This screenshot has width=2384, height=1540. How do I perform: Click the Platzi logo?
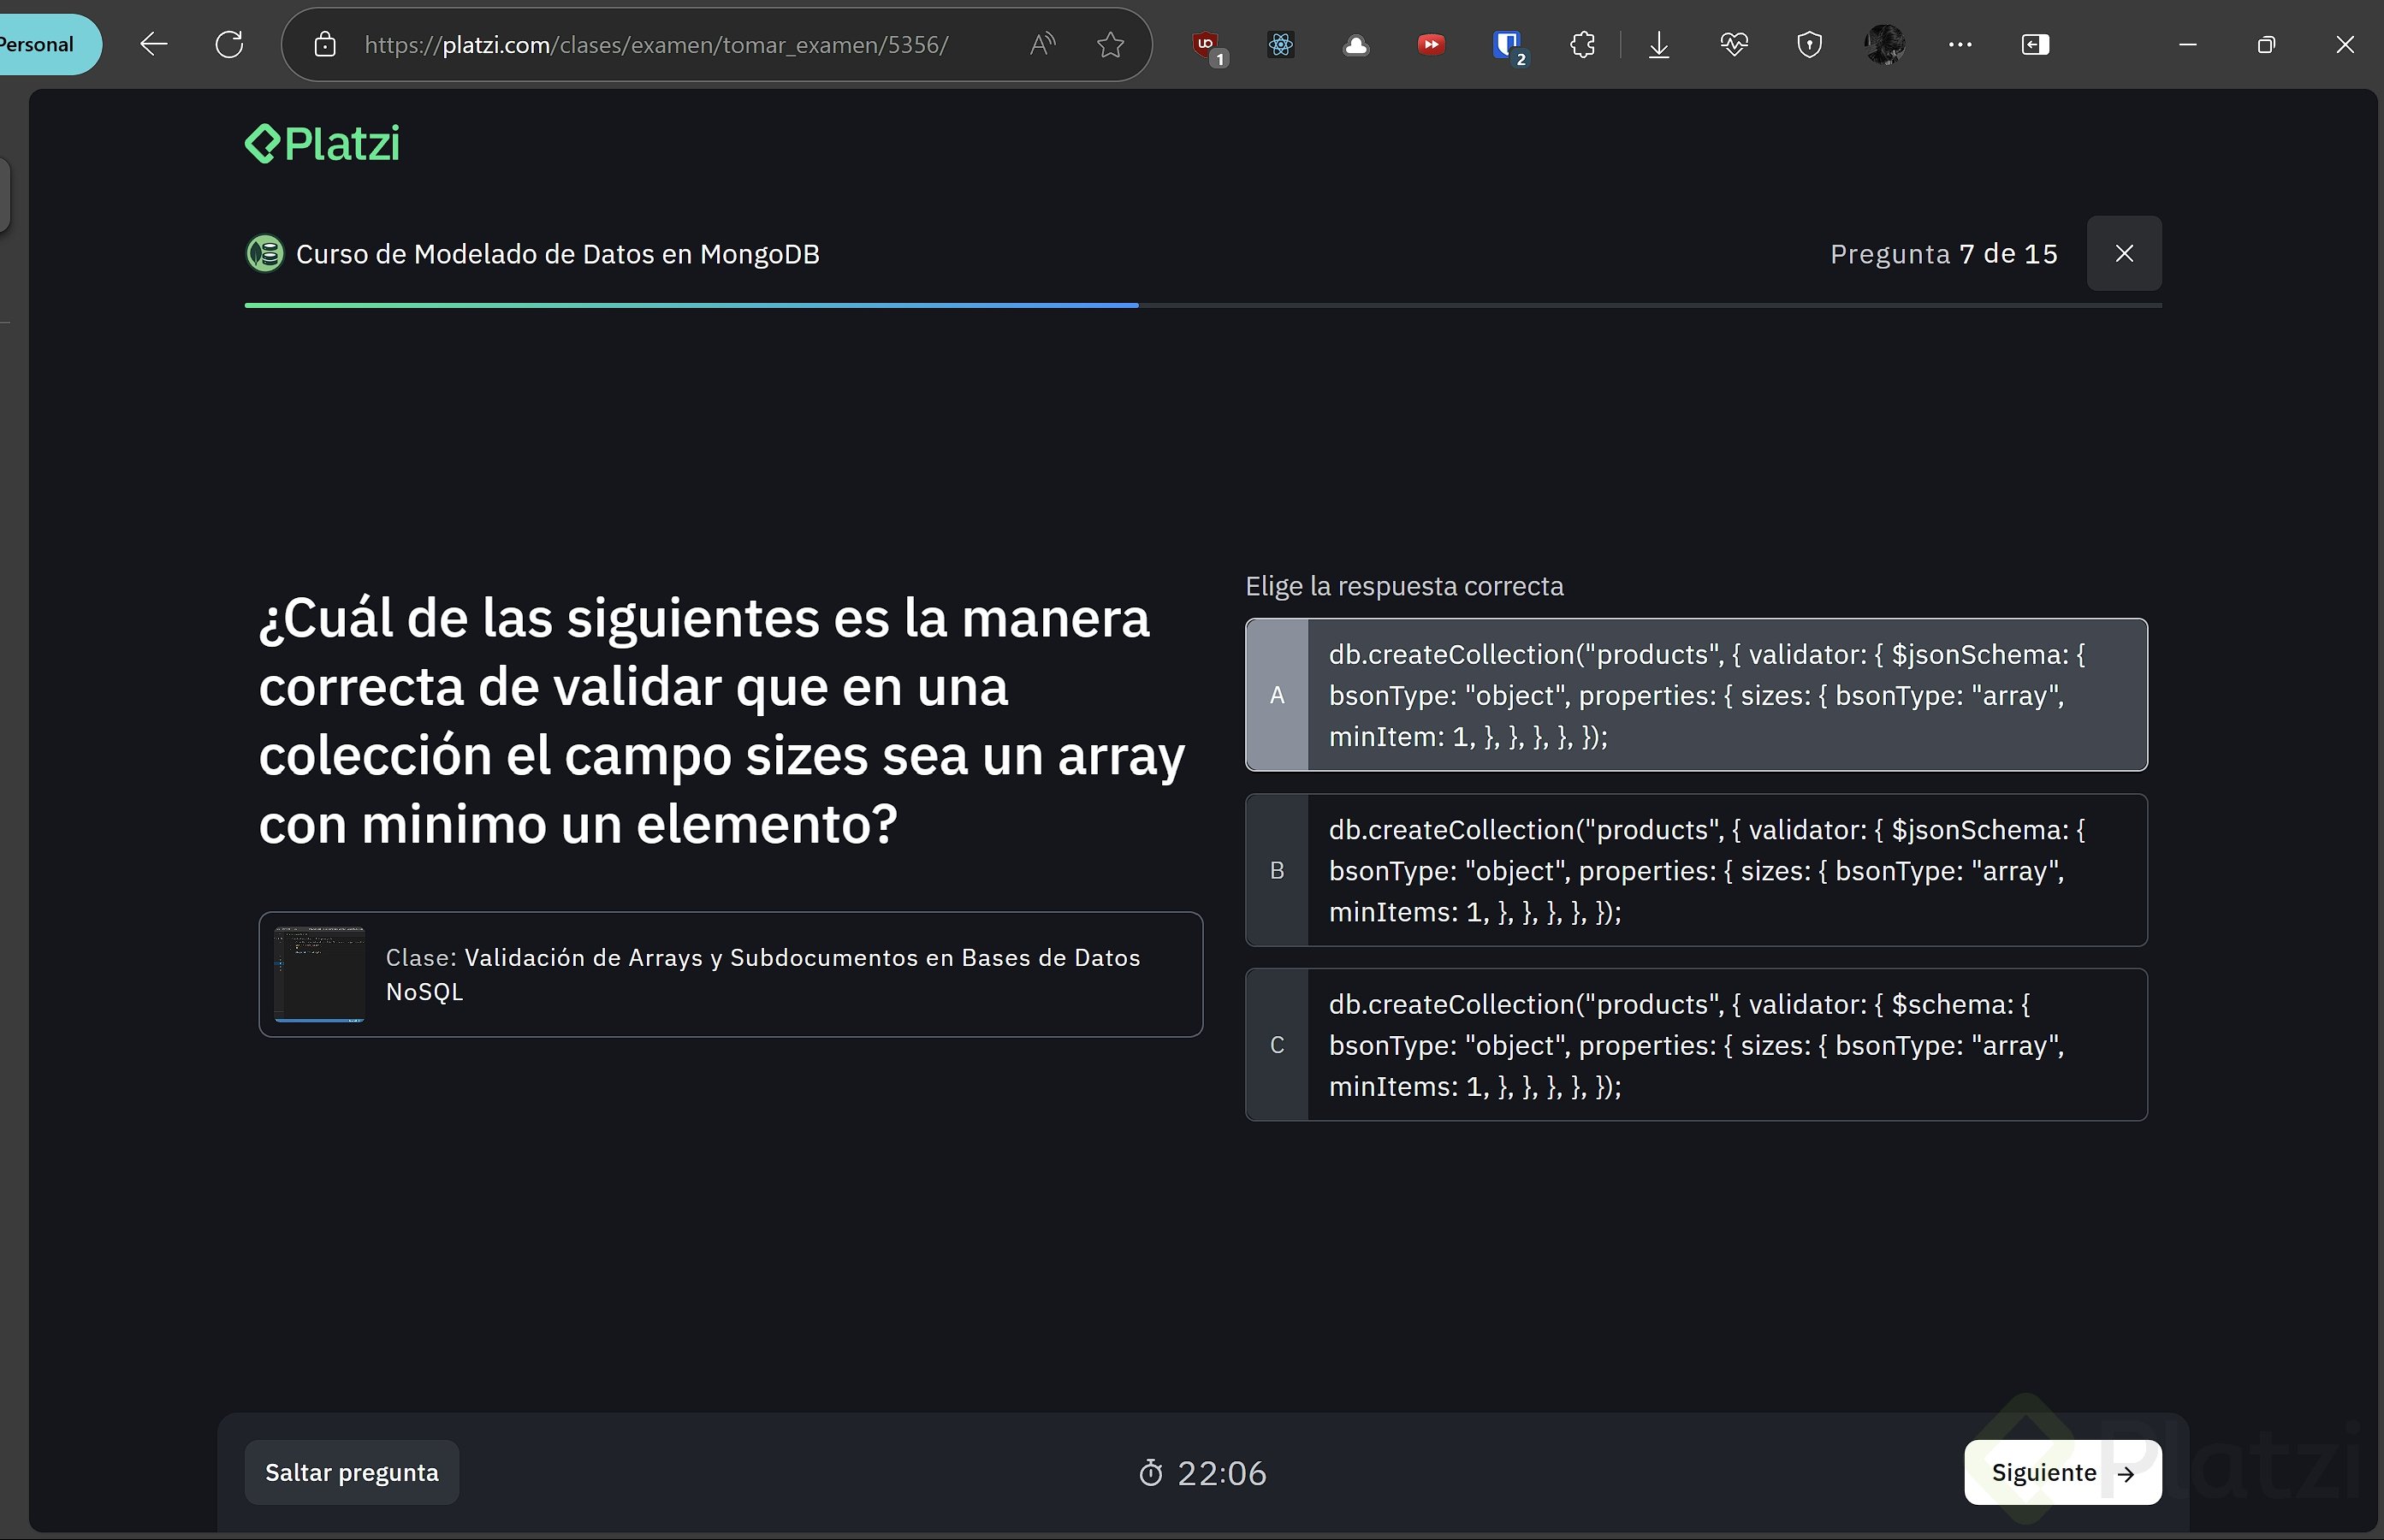tap(322, 144)
